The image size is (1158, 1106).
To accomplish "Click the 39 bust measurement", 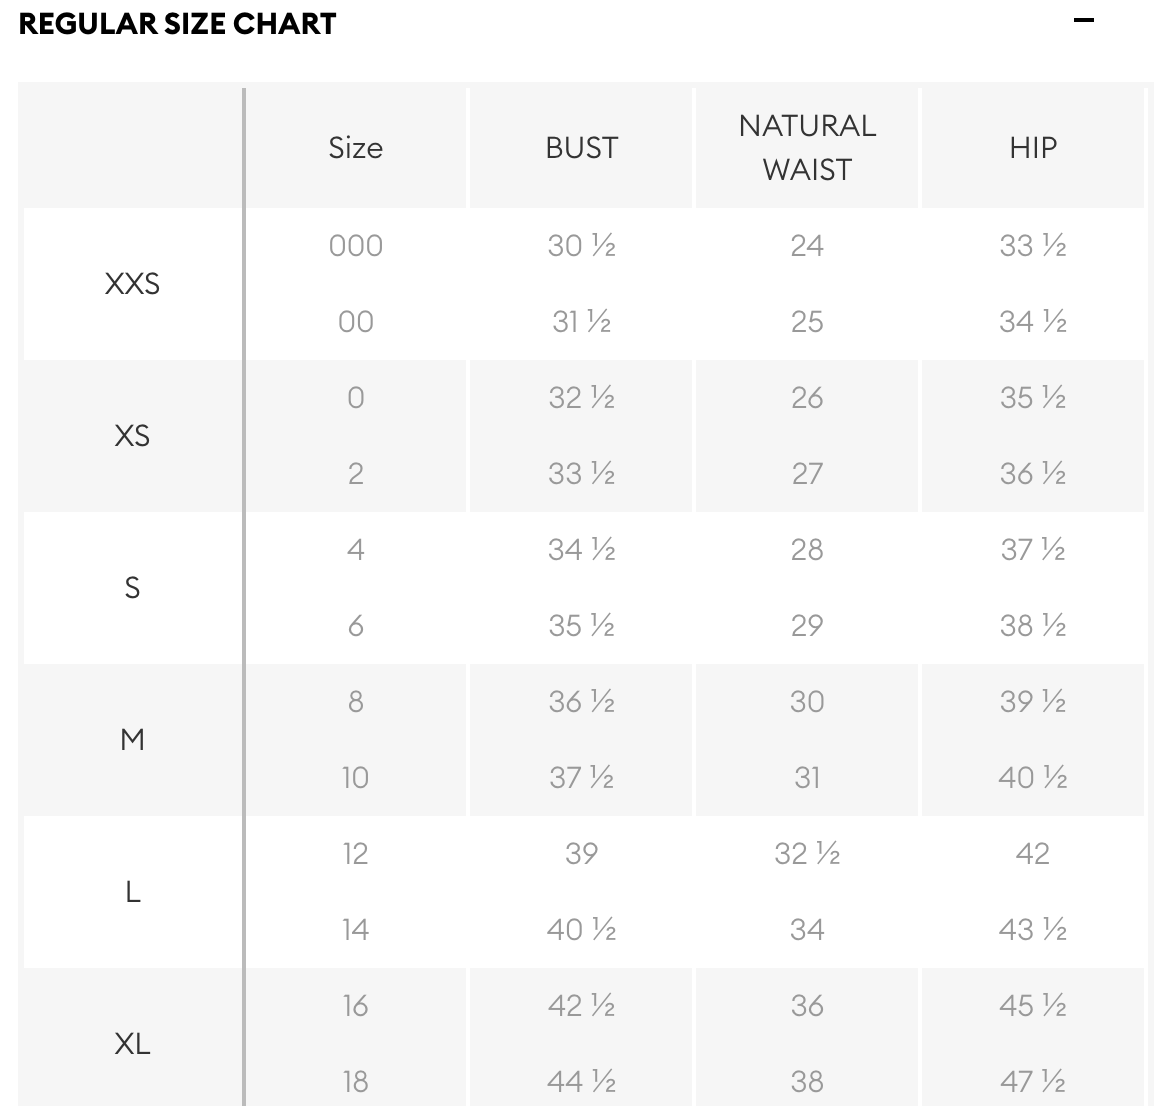I will [x=581, y=854].
